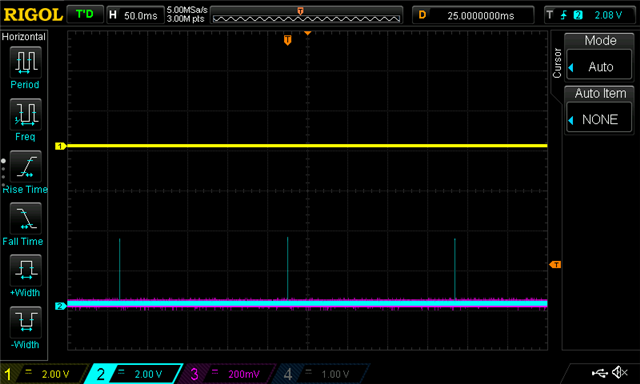The image size is (640, 384).
Task: Open the Auto Item NONE selector
Action: (599, 119)
